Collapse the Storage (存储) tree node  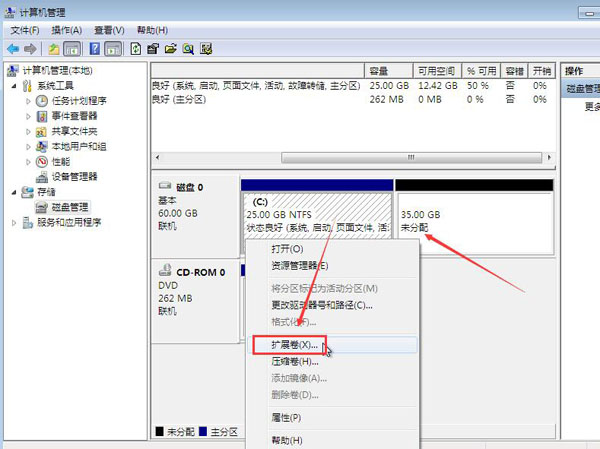click(x=14, y=192)
